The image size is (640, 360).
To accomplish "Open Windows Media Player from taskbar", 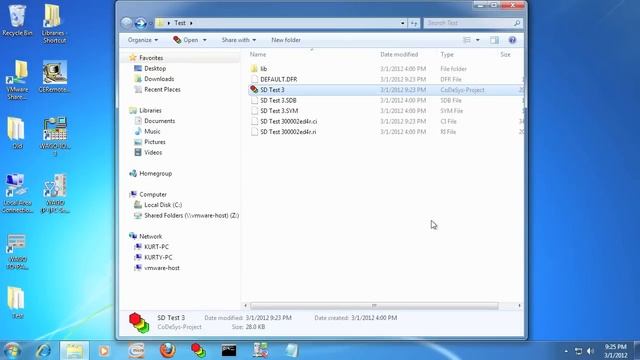I will [104, 351].
